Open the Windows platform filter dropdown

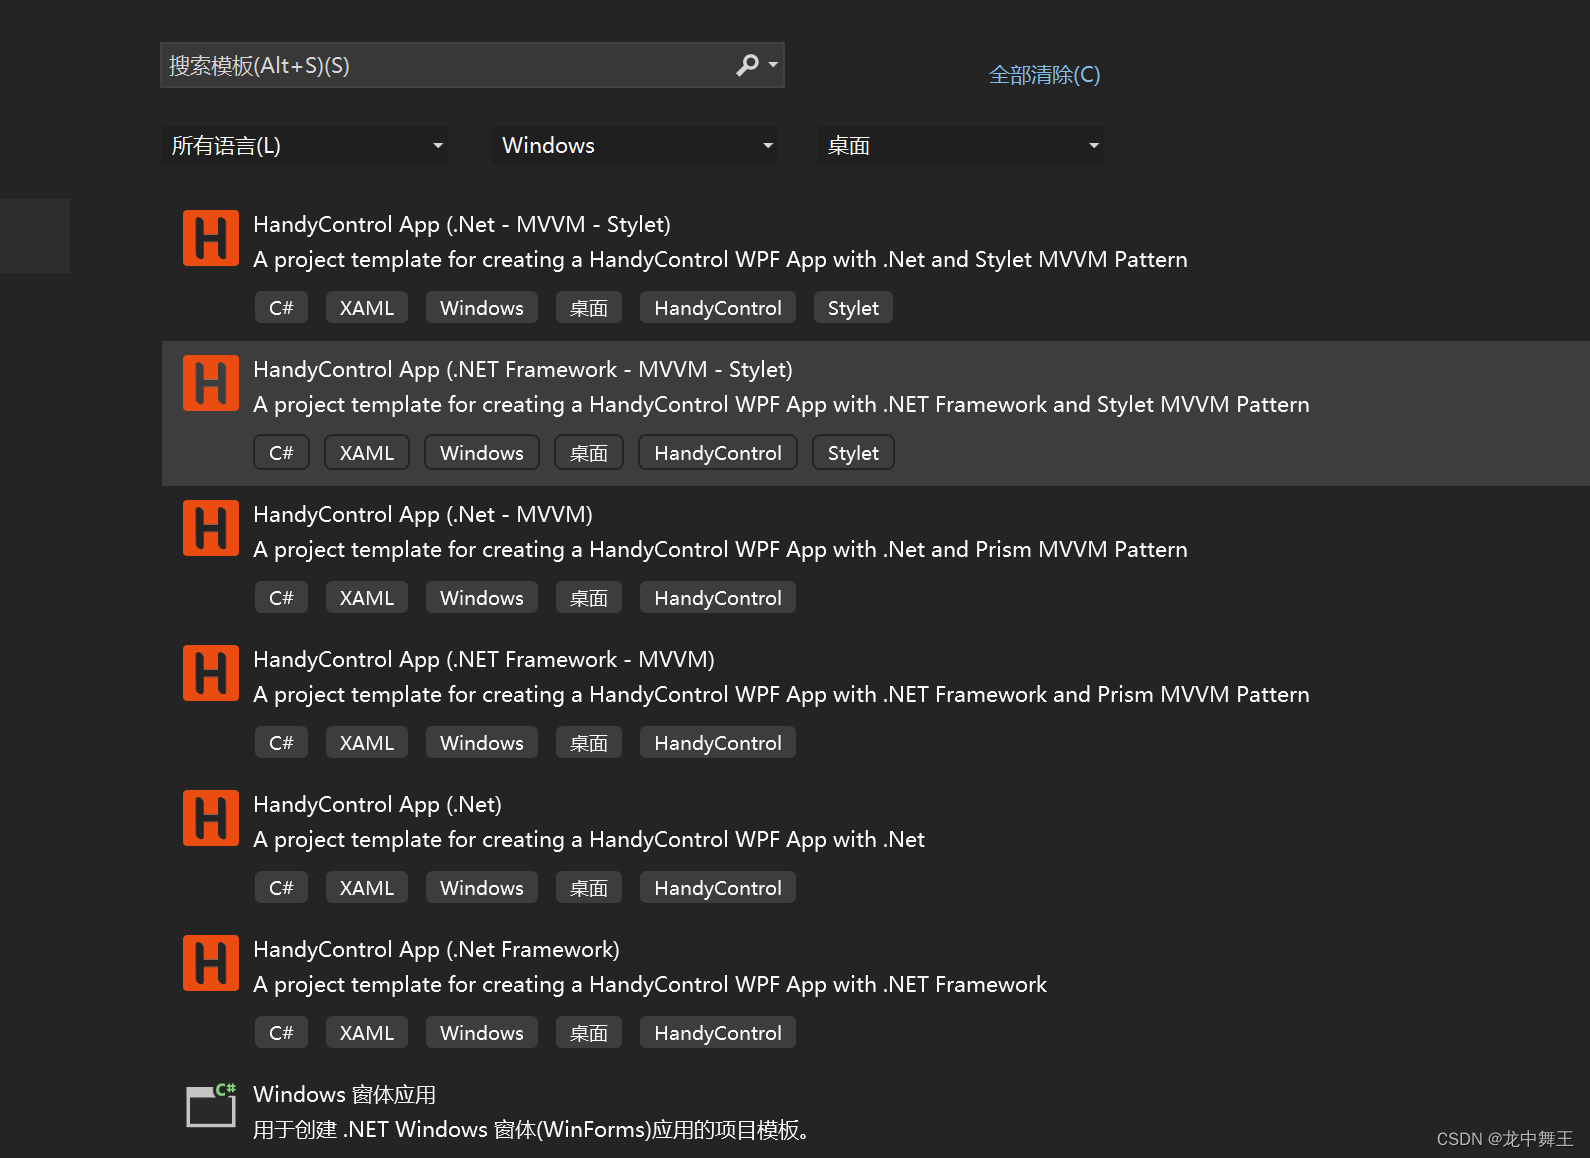pyautogui.click(x=635, y=145)
